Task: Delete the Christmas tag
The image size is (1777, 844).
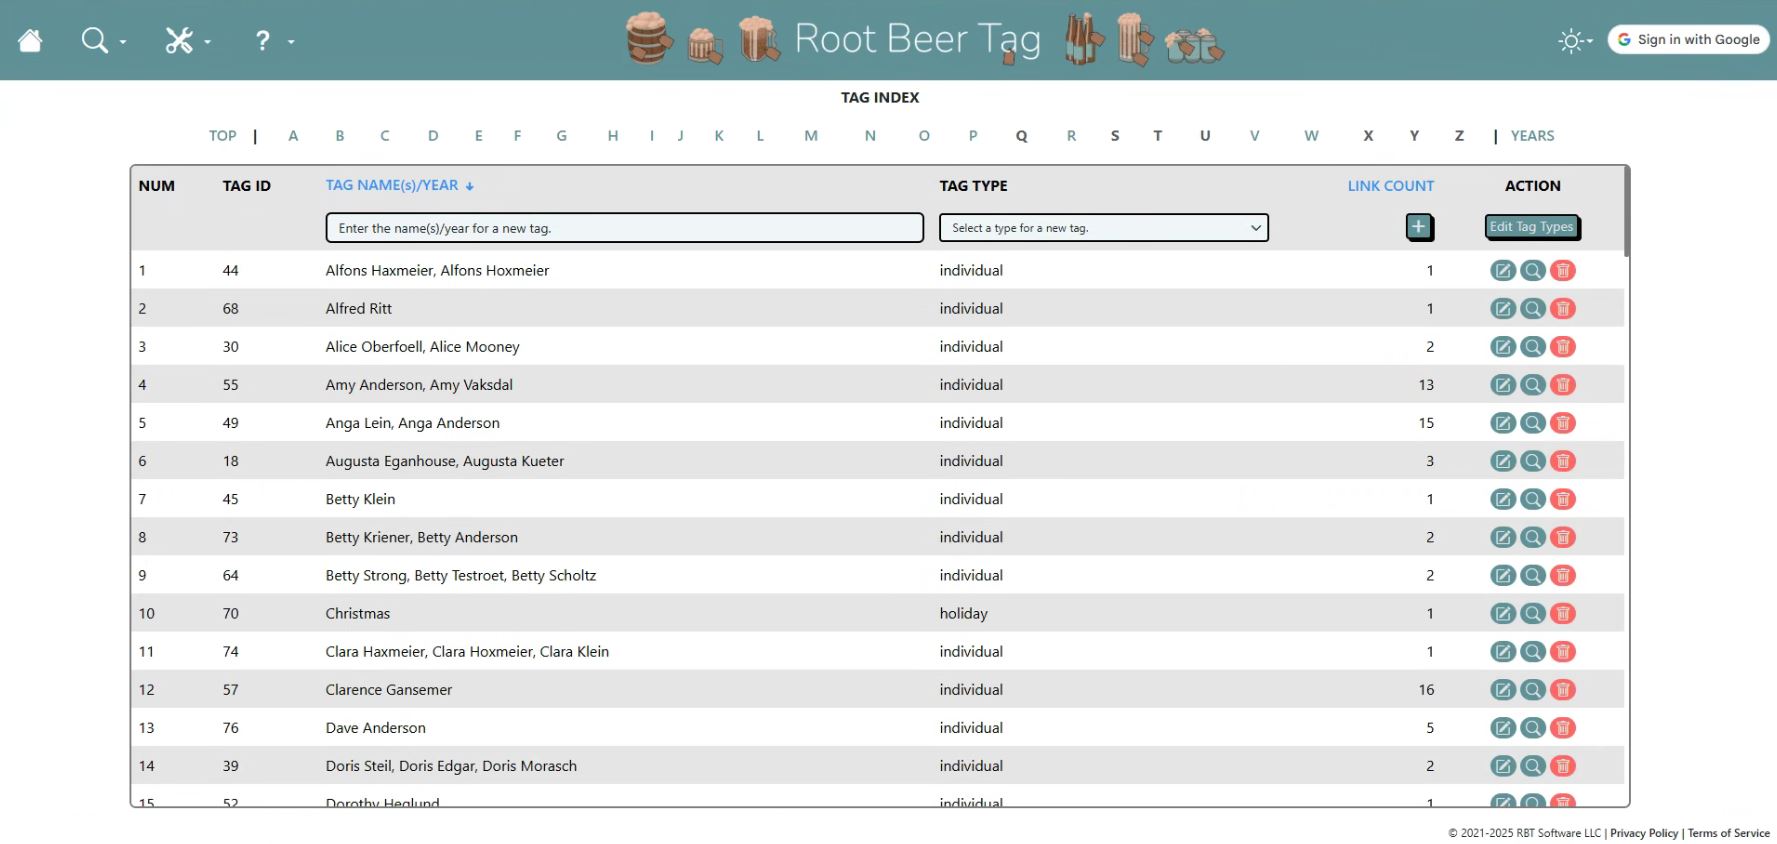Action: click(x=1563, y=614)
